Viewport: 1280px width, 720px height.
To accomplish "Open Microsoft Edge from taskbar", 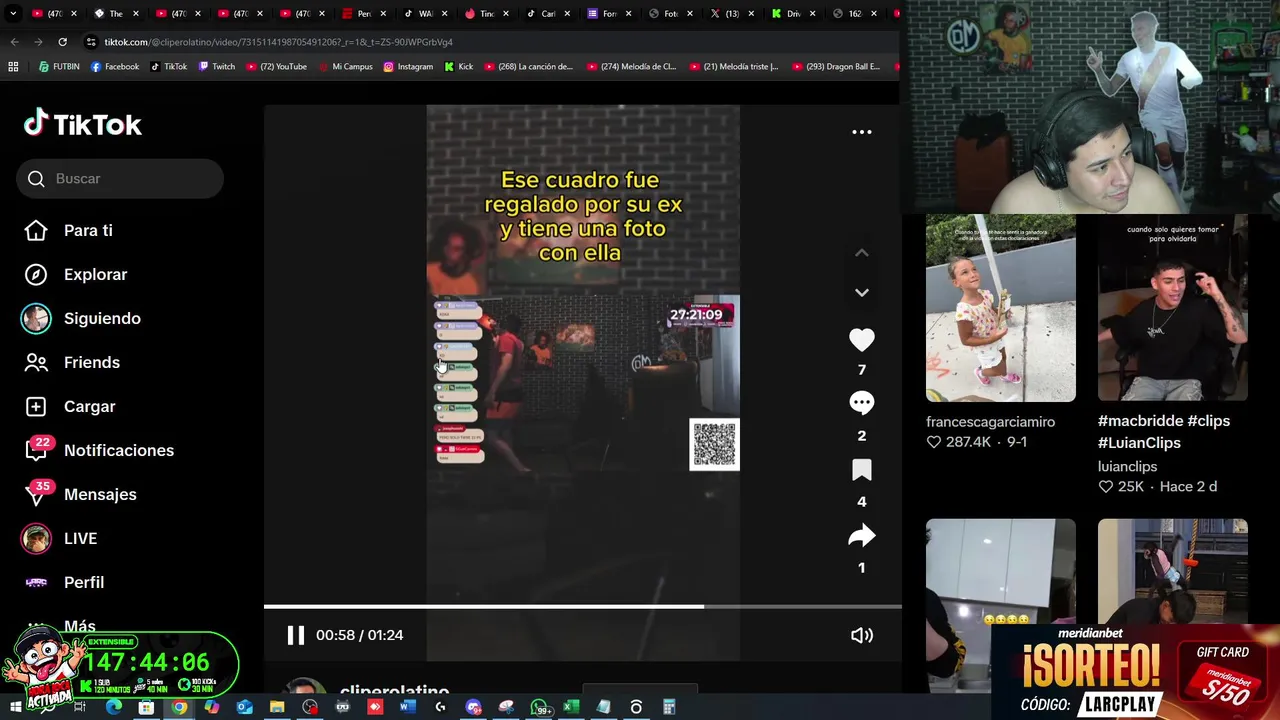I will 113,707.
